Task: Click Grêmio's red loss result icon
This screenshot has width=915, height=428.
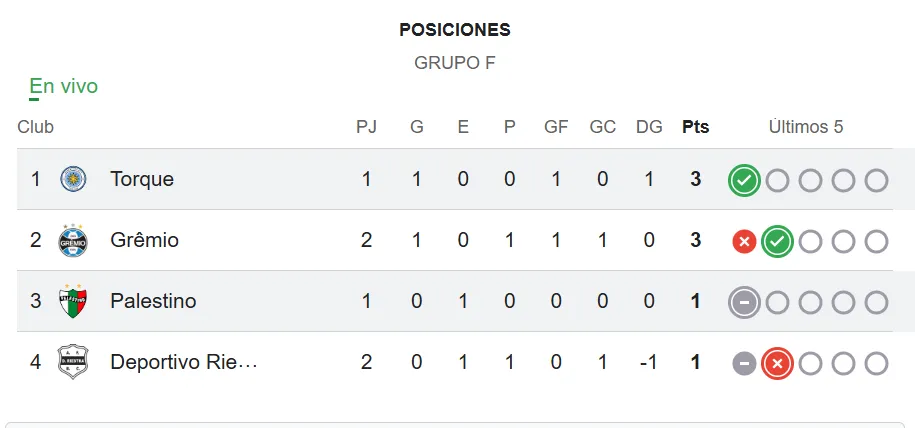Action: [744, 242]
